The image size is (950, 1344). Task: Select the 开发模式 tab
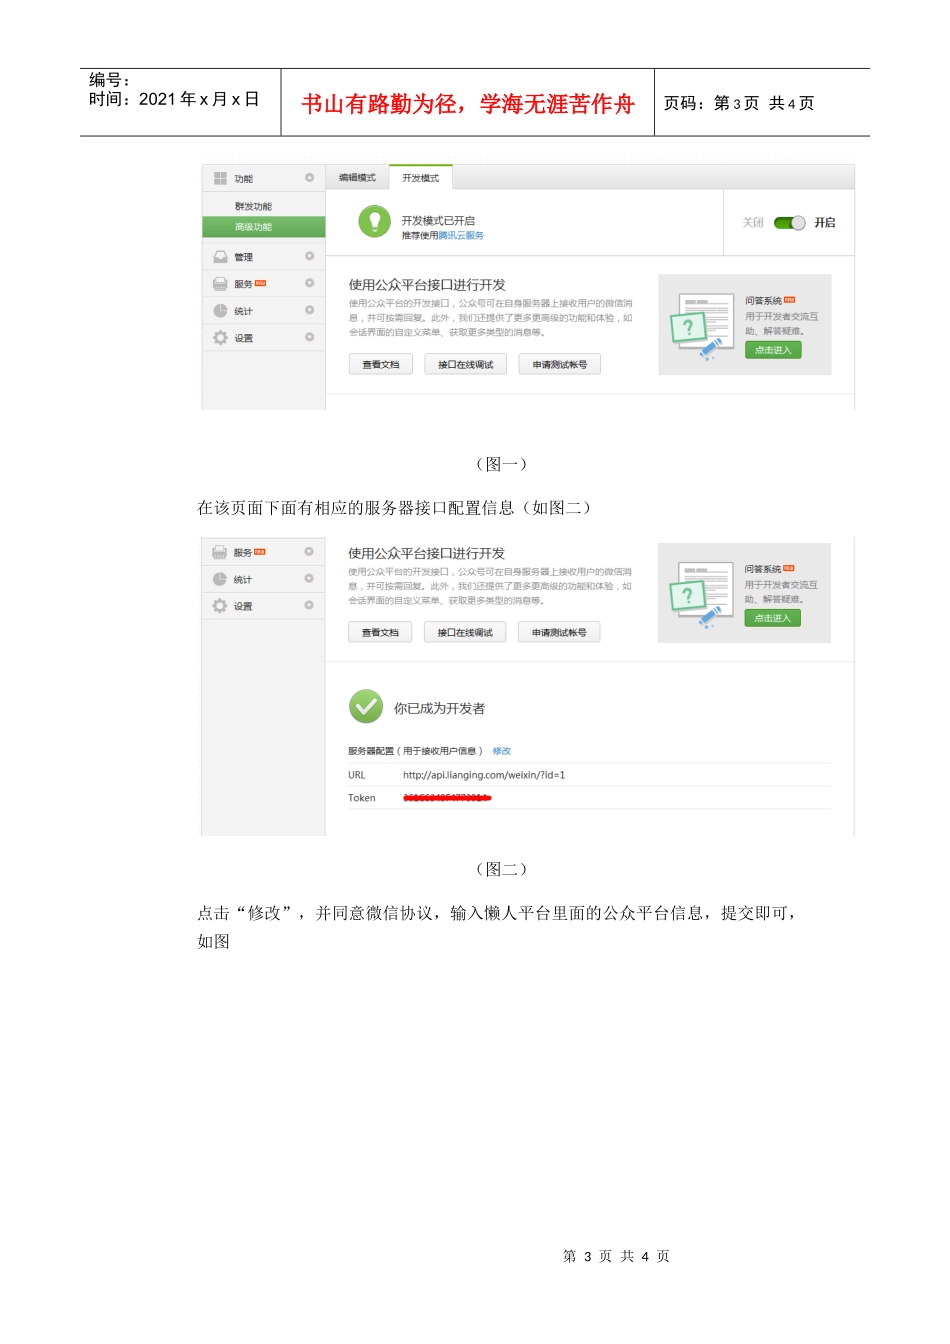click(x=421, y=178)
